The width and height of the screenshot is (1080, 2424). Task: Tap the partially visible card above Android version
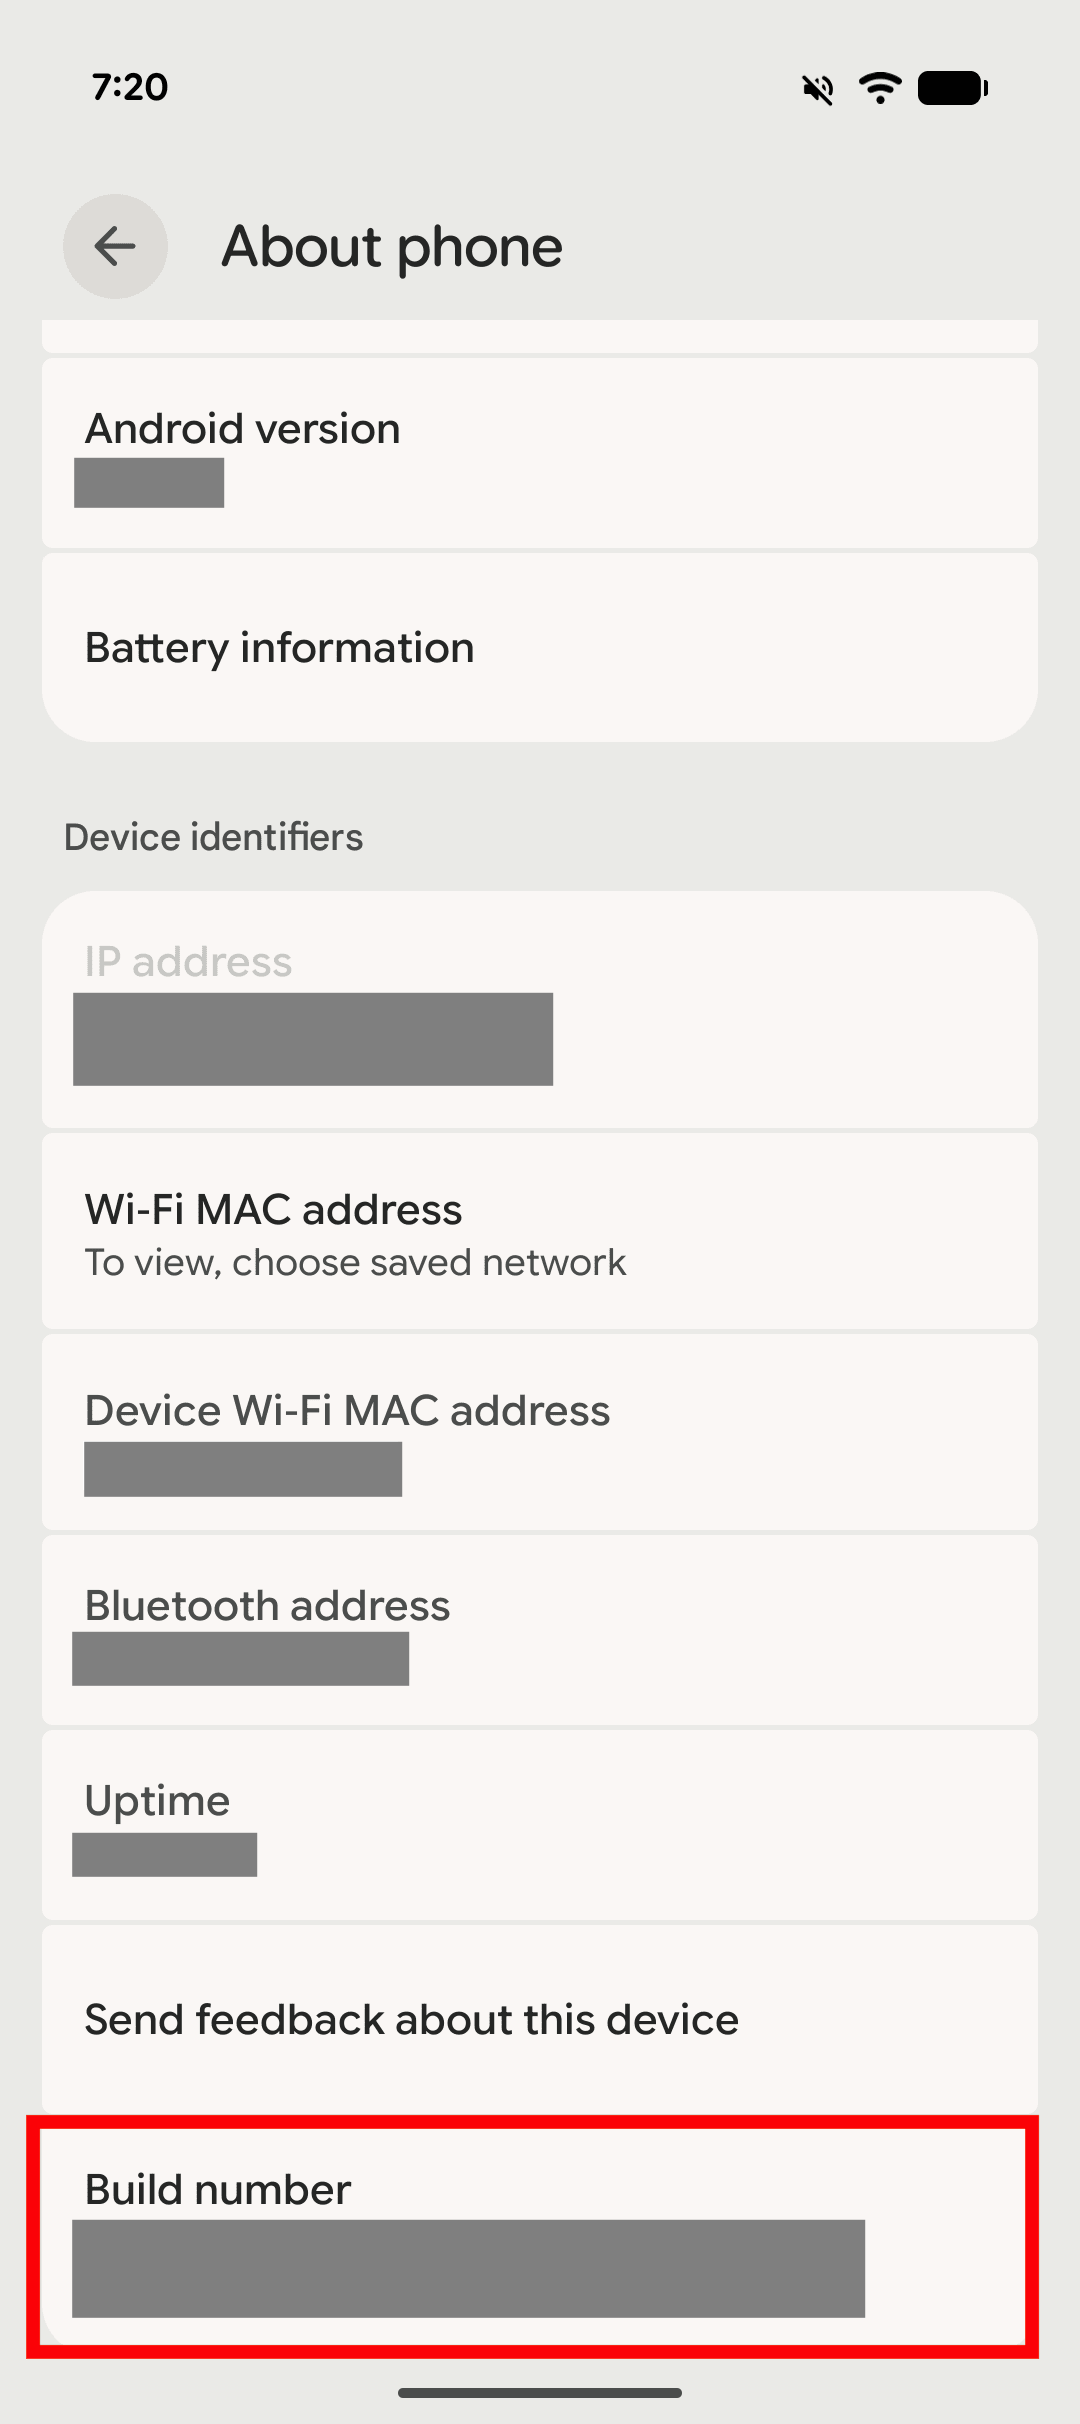pyautogui.click(x=540, y=336)
